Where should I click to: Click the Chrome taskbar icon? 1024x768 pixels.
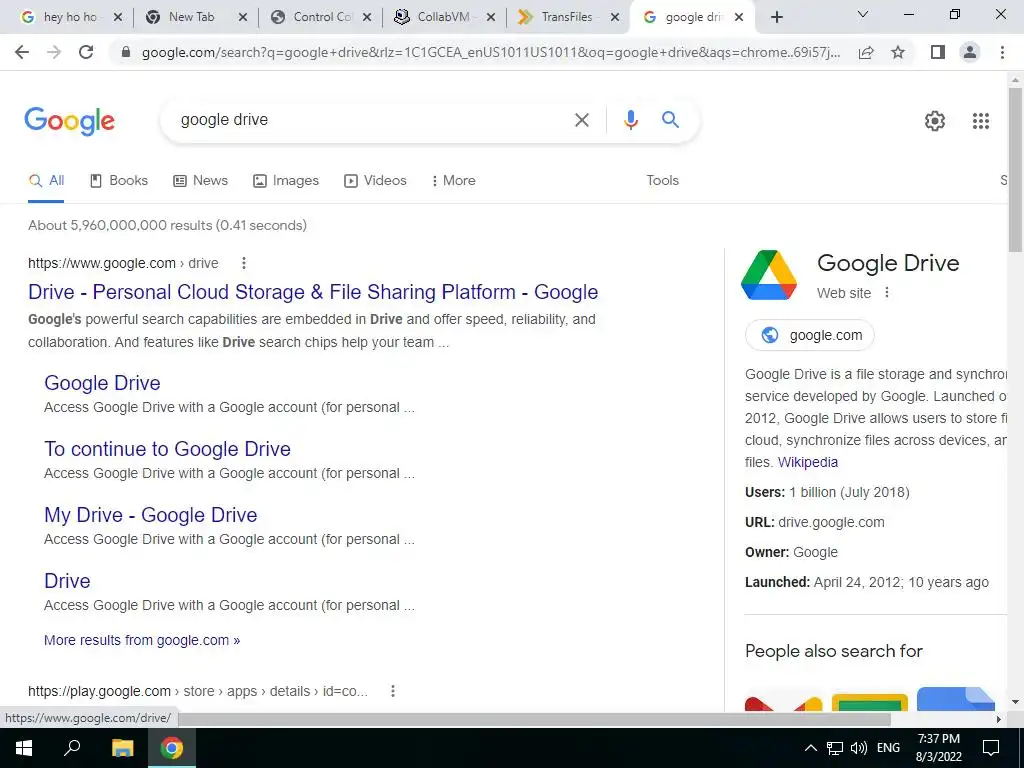tap(172, 748)
